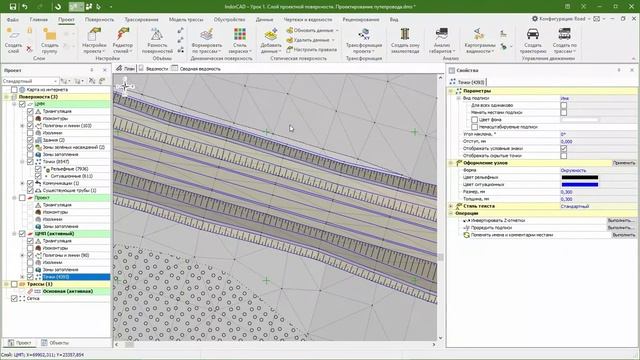Screen dimensions: 640x360
Task: Click Разность поверхностей volume tool
Action: pyautogui.click(x=157, y=40)
